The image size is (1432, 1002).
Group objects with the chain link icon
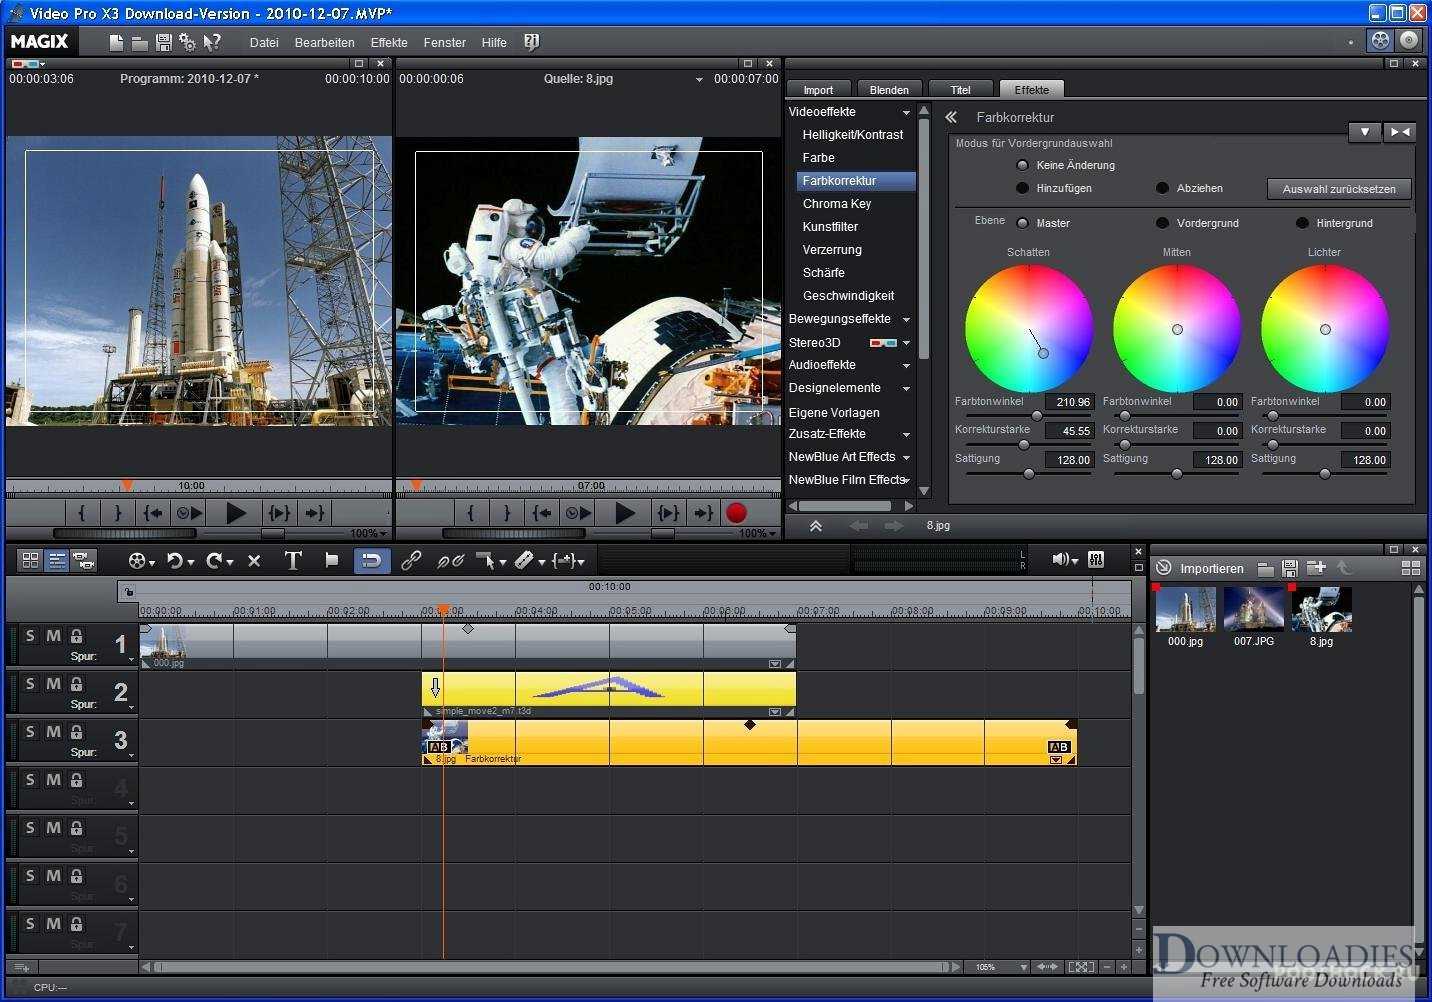[411, 561]
